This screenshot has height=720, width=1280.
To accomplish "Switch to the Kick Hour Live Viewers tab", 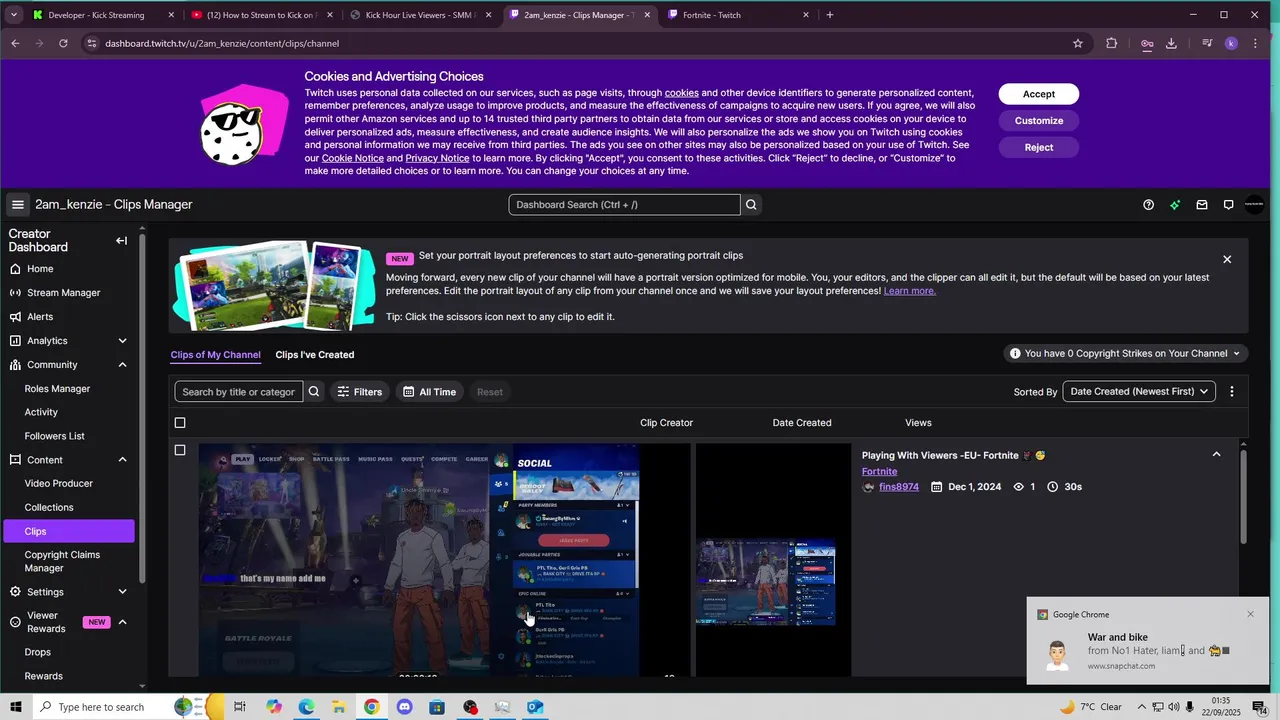I will pyautogui.click(x=420, y=15).
